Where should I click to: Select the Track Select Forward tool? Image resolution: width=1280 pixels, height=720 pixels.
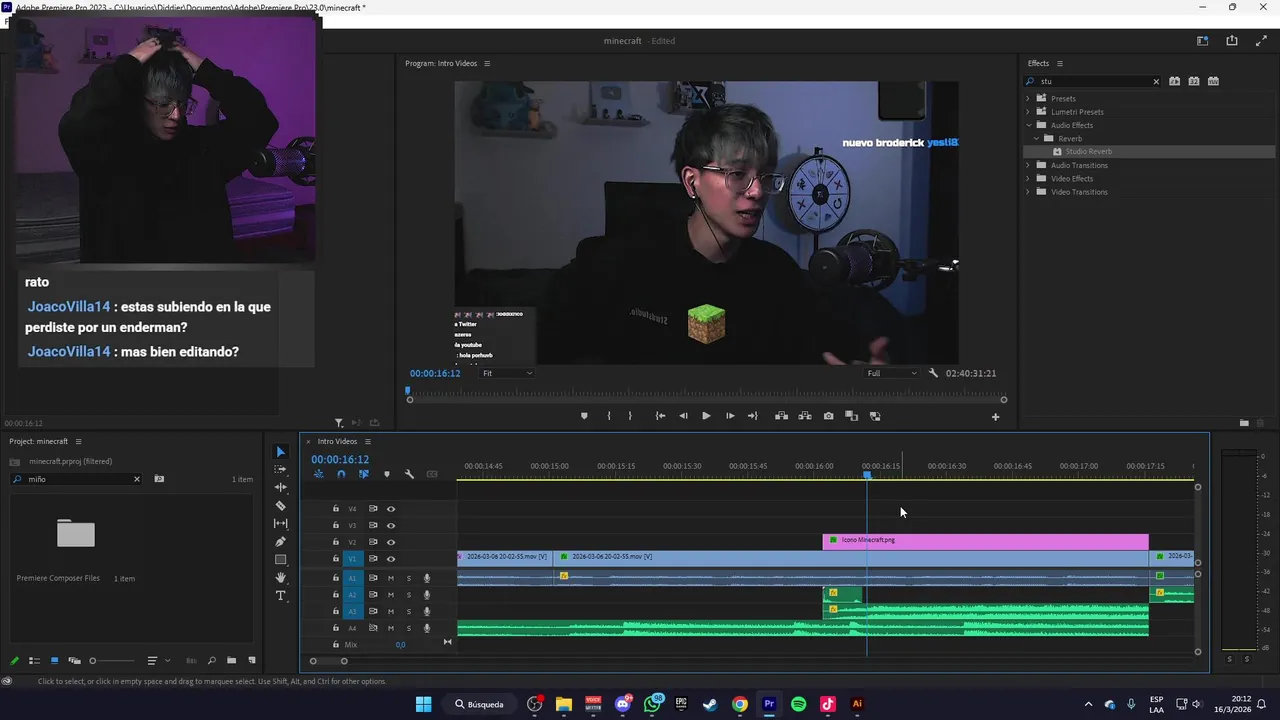point(280,470)
